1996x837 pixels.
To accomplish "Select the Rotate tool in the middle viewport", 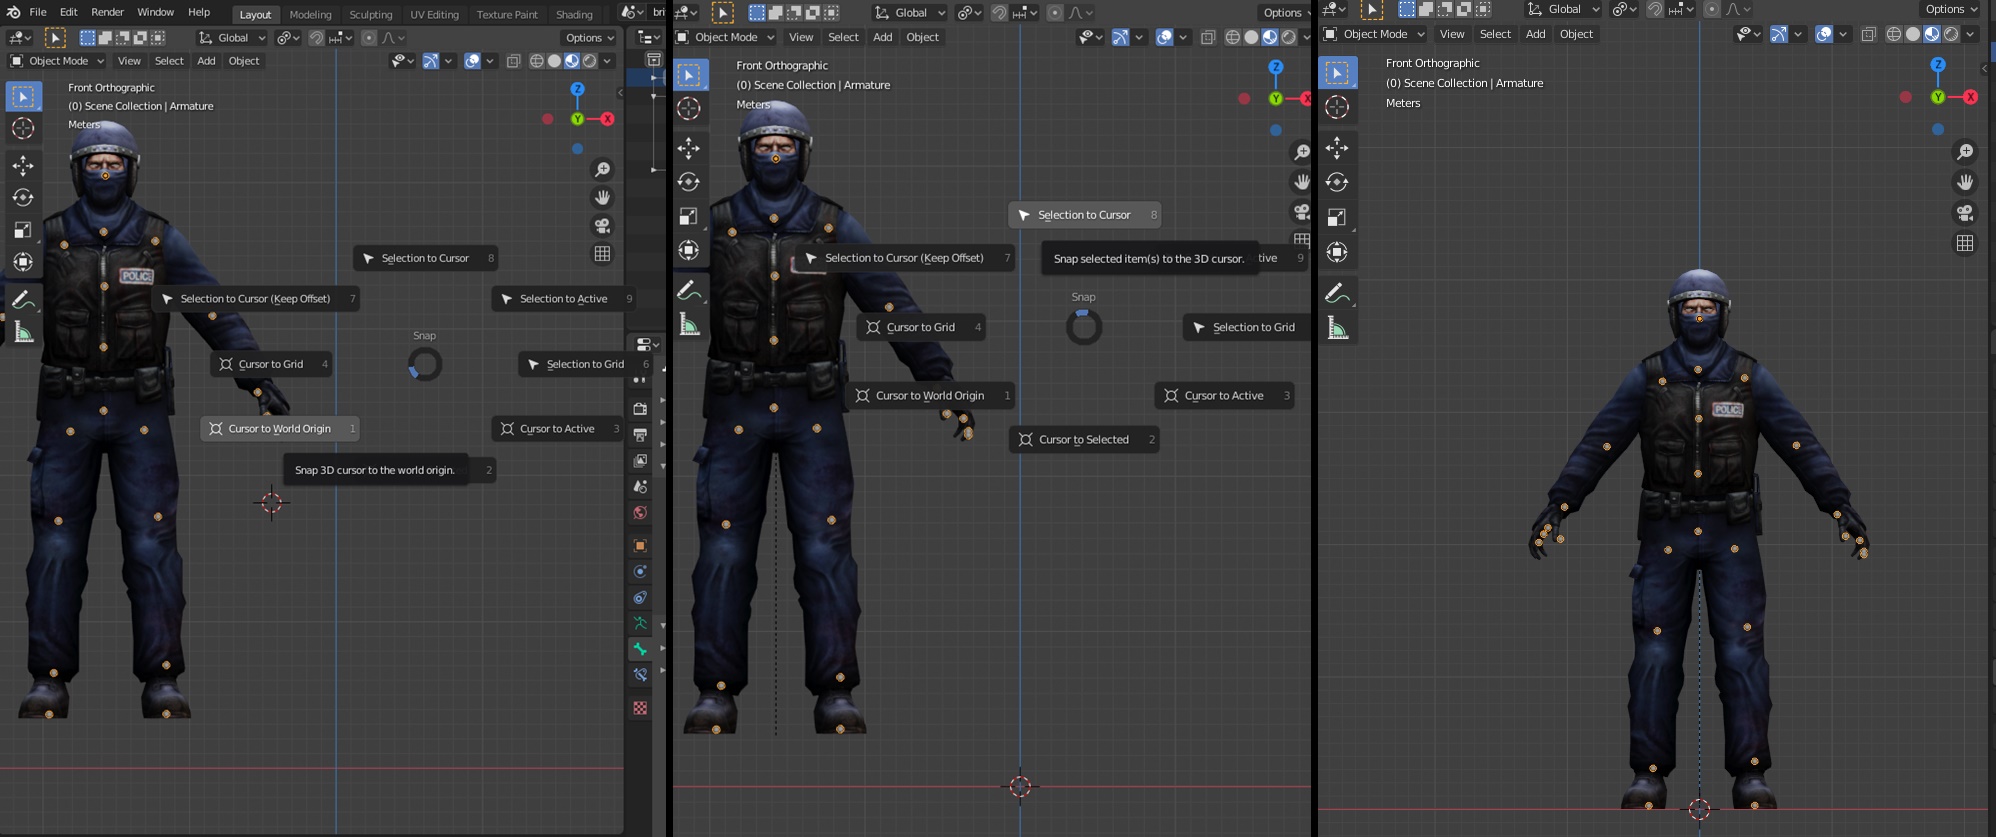I will (689, 182).
